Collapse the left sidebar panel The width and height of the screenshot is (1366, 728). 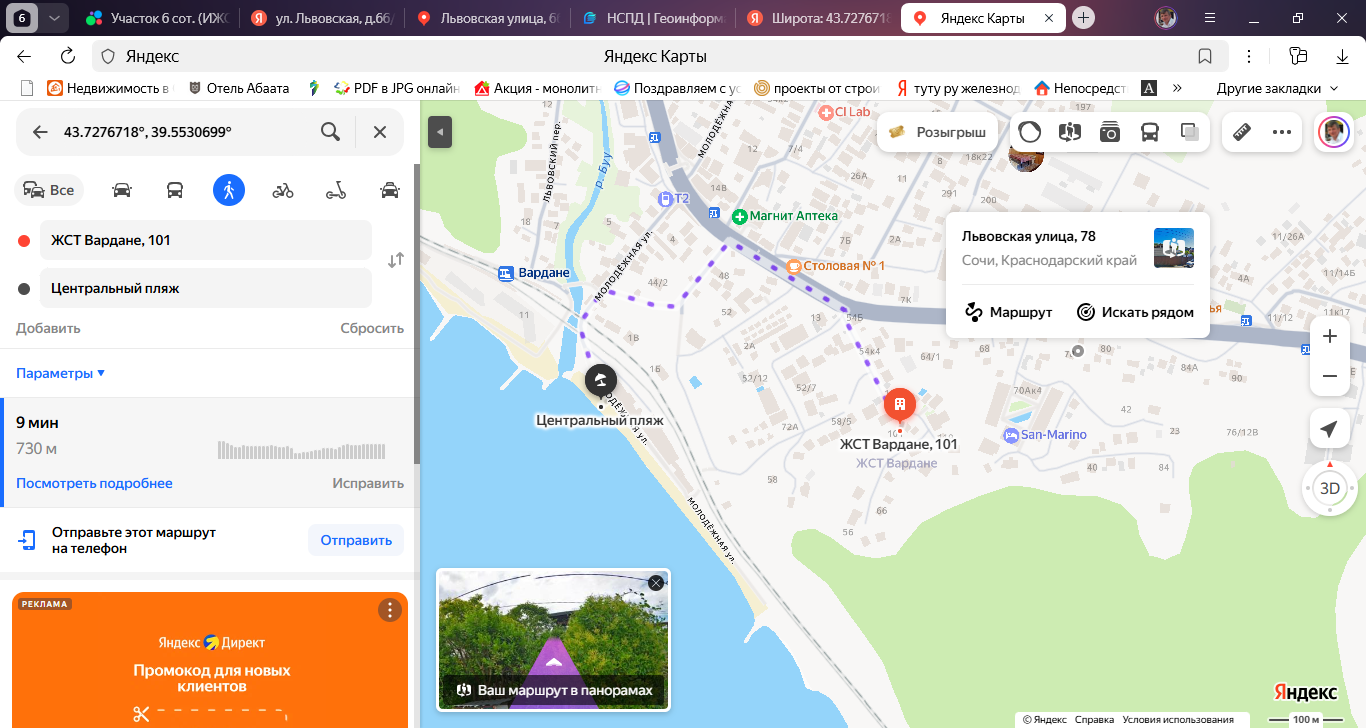point(440,132)
